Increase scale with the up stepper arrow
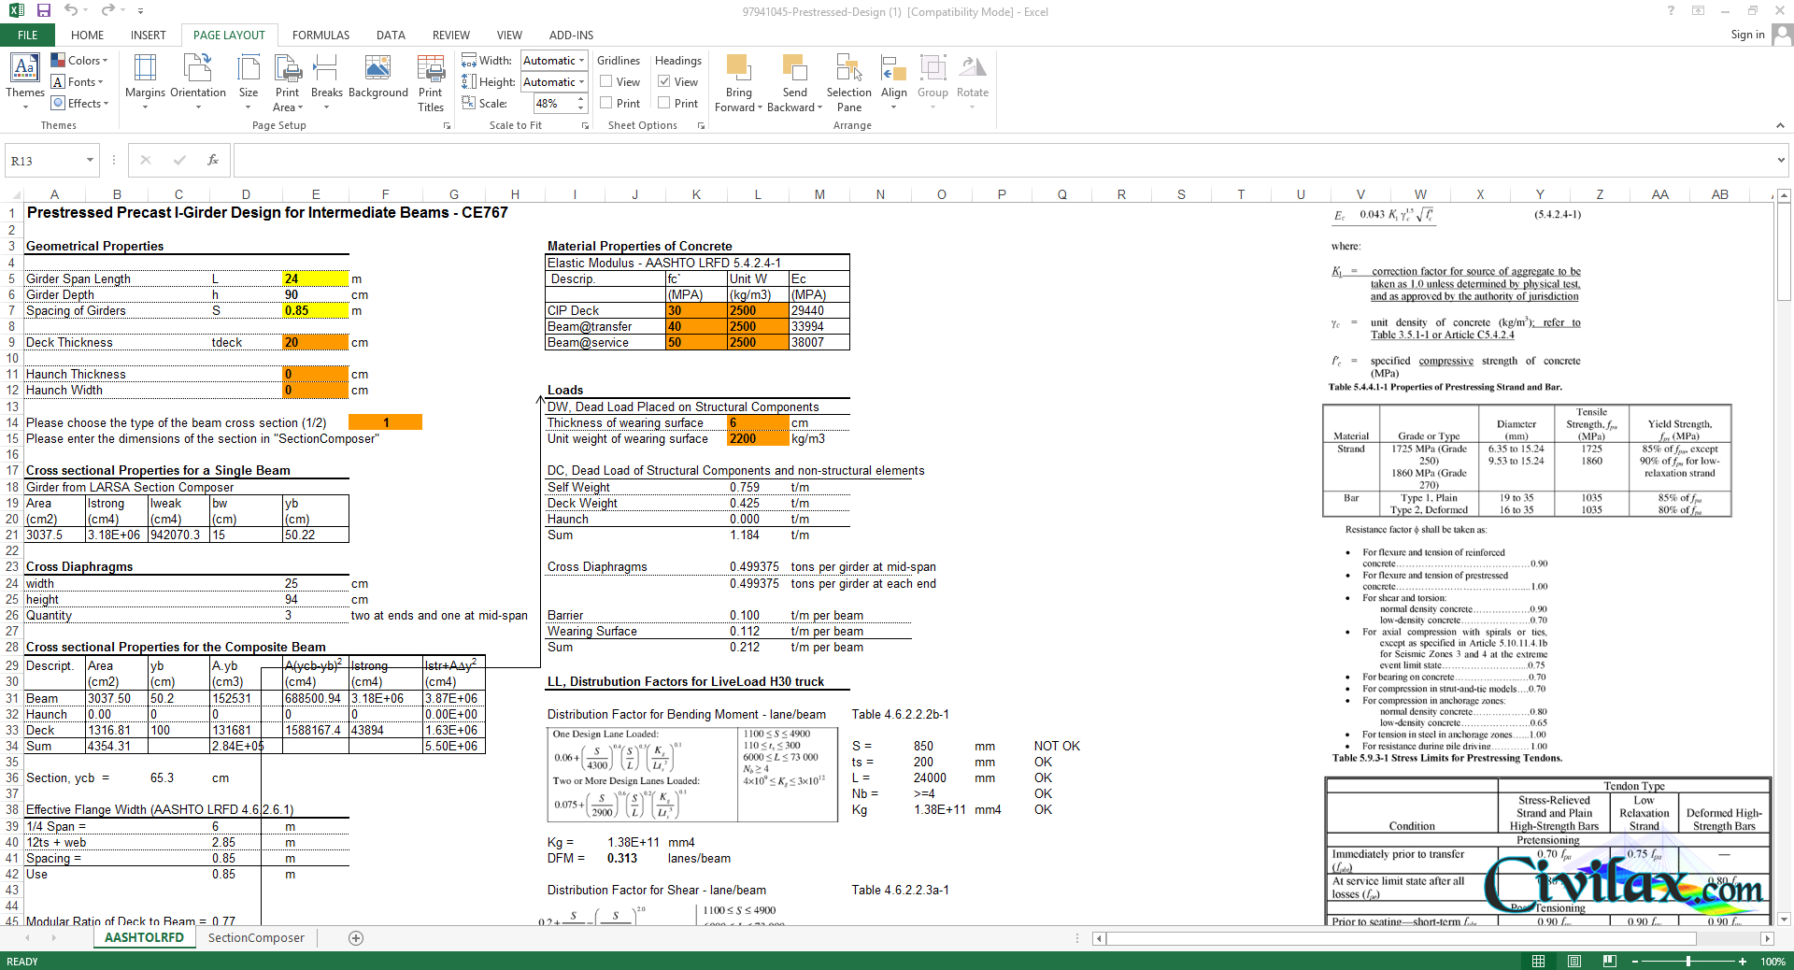This screenshot has height=970, width=1794. point(580,99)
